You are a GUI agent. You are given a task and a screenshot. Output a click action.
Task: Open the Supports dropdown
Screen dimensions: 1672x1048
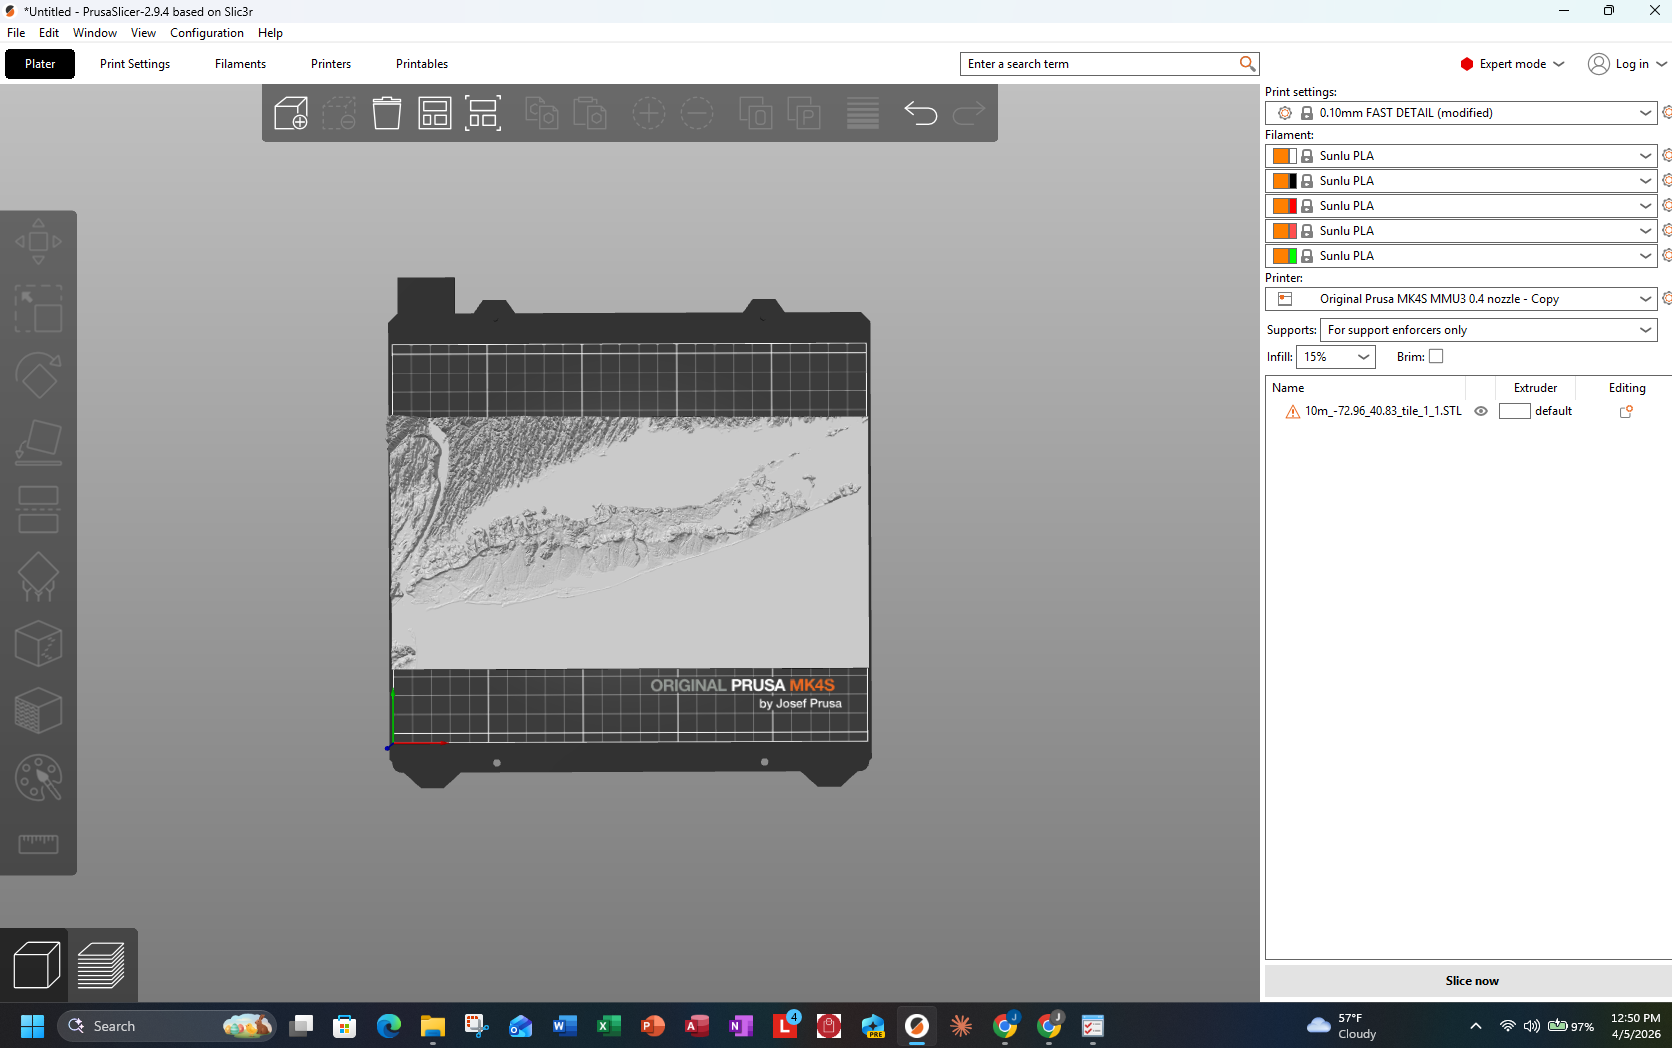[1488, 330]
